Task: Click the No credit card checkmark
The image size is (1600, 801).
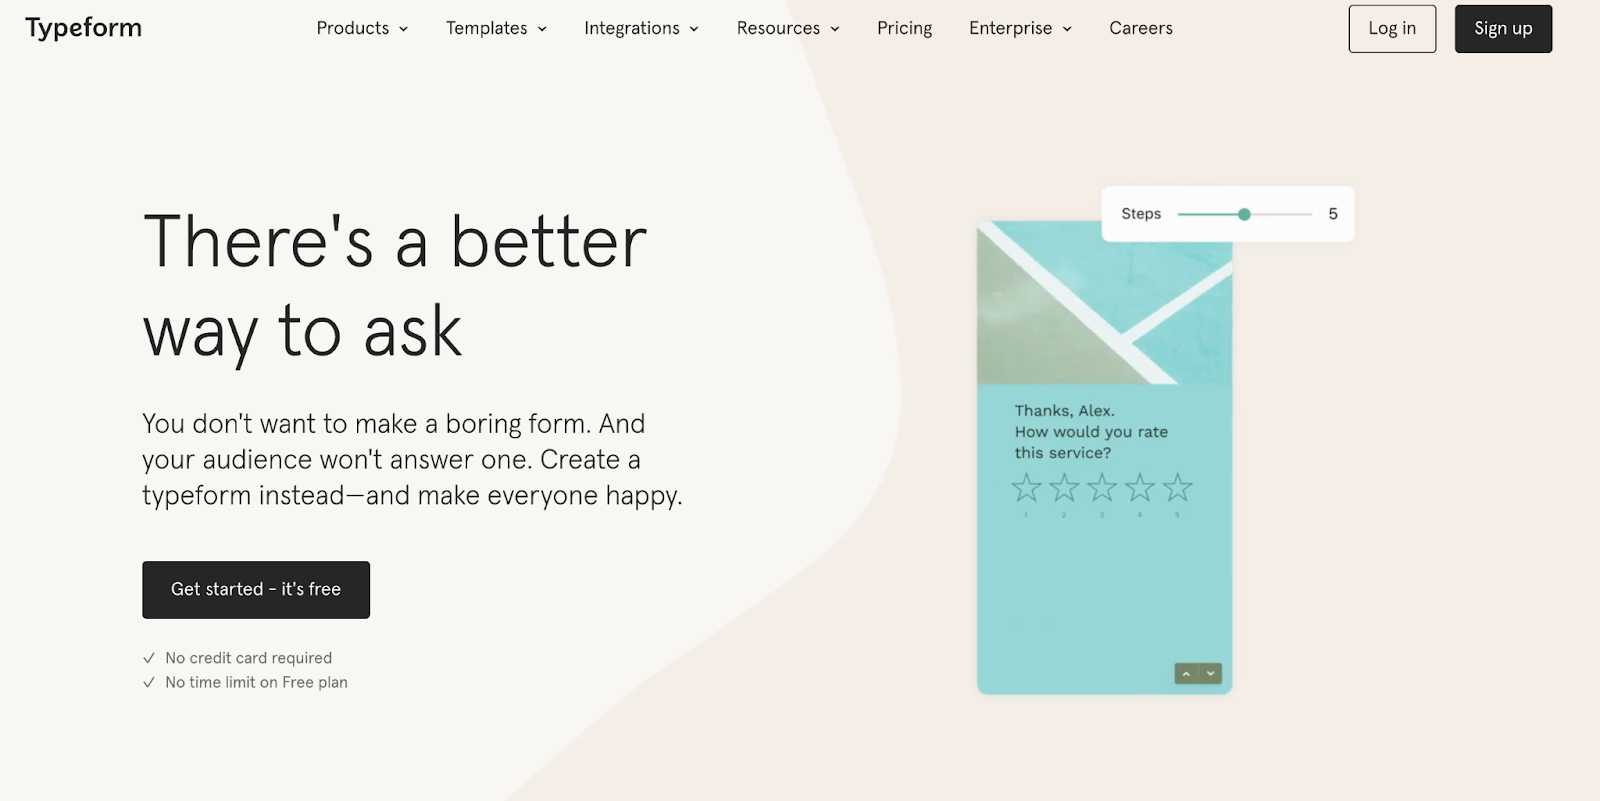Action: pos(149,658)
